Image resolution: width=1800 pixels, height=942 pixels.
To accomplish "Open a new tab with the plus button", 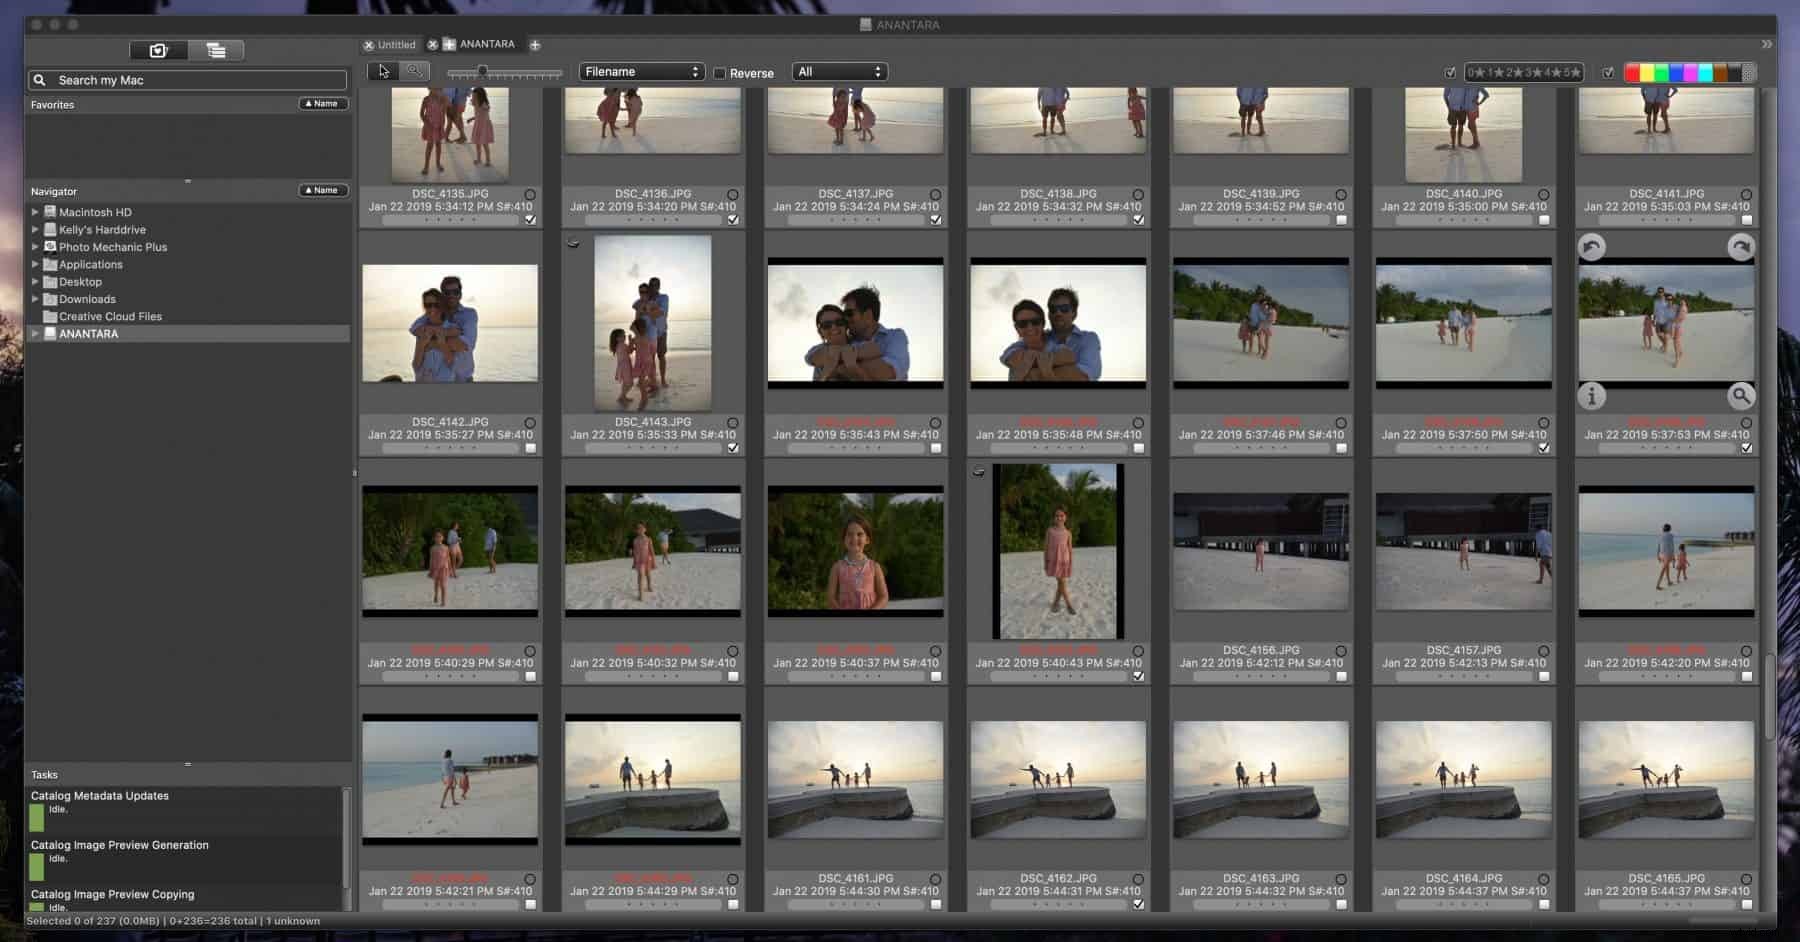I will coord(535,44).
